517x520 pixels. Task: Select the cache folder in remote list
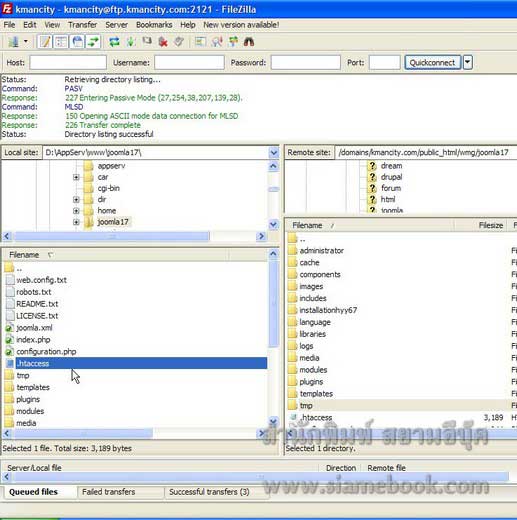[x=309, y=263]
